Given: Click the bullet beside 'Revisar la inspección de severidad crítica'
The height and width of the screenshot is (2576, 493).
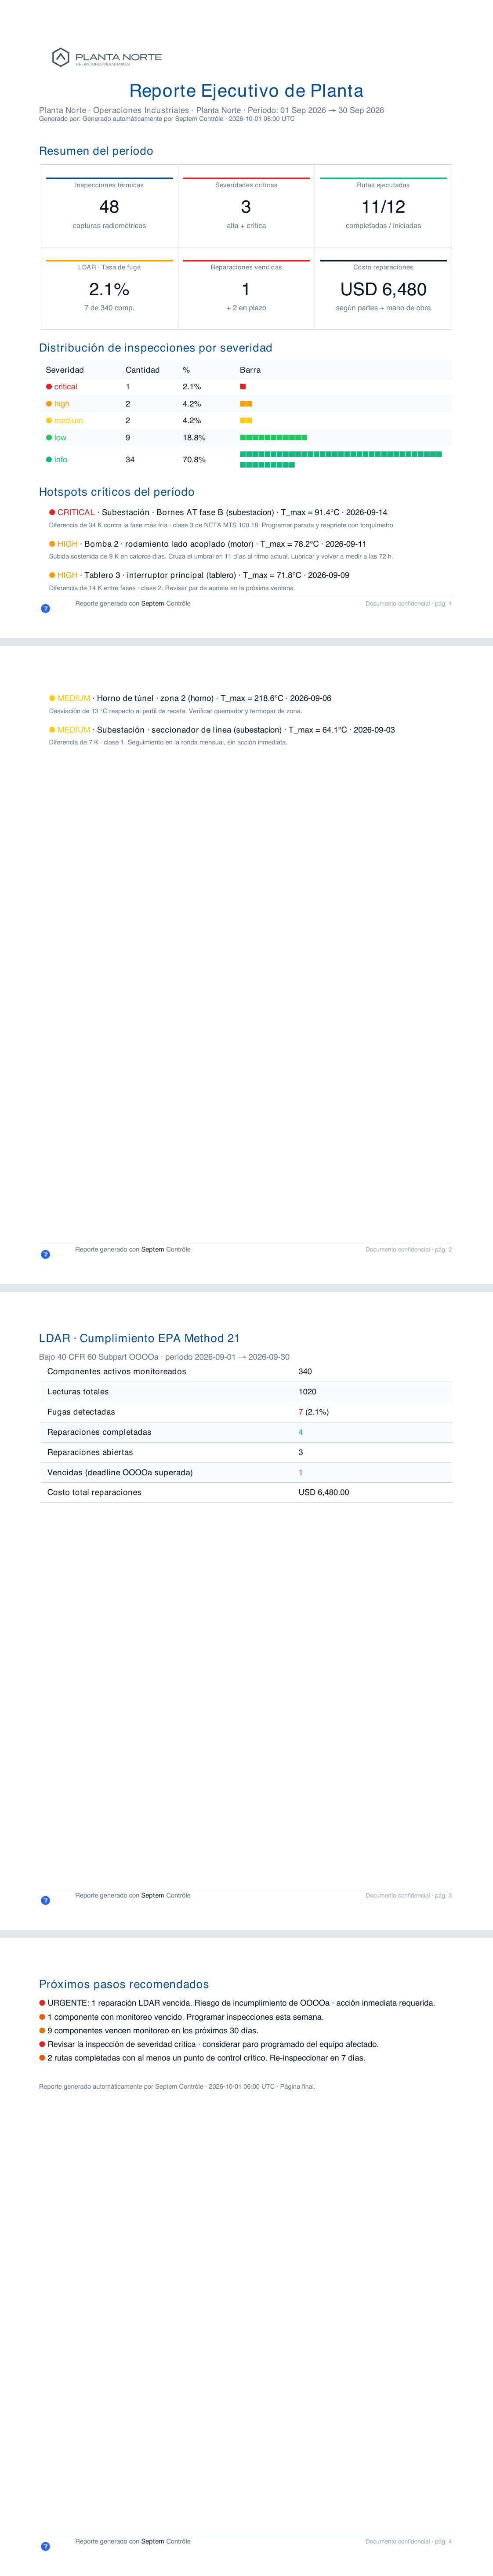Looking at the screenshot, I should coord(42,2044).
